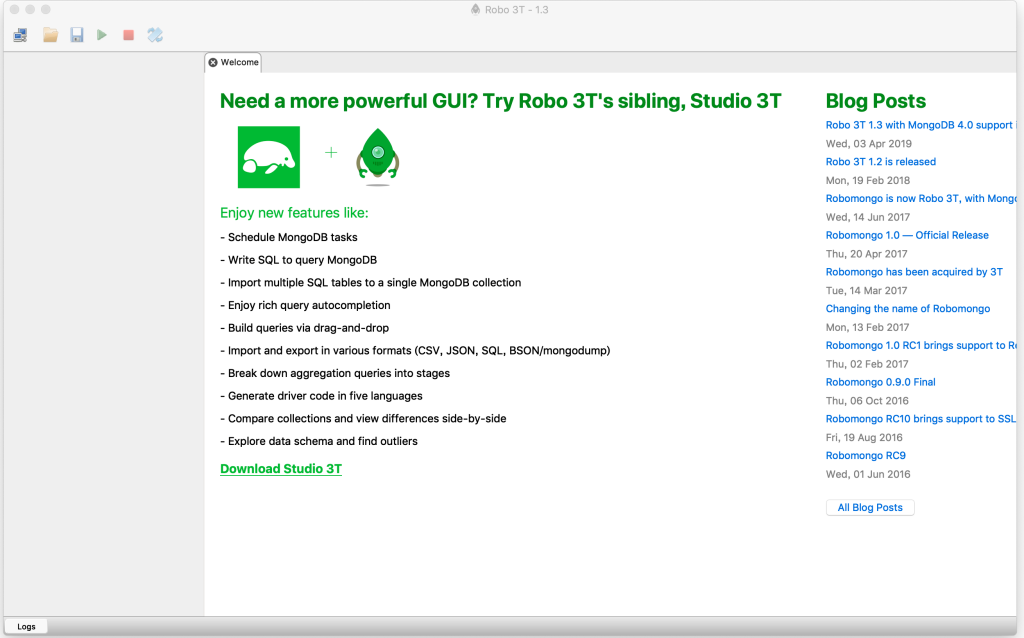
Task: Click the 'Import multiple SQL tables' feature line
Action: 370,283
